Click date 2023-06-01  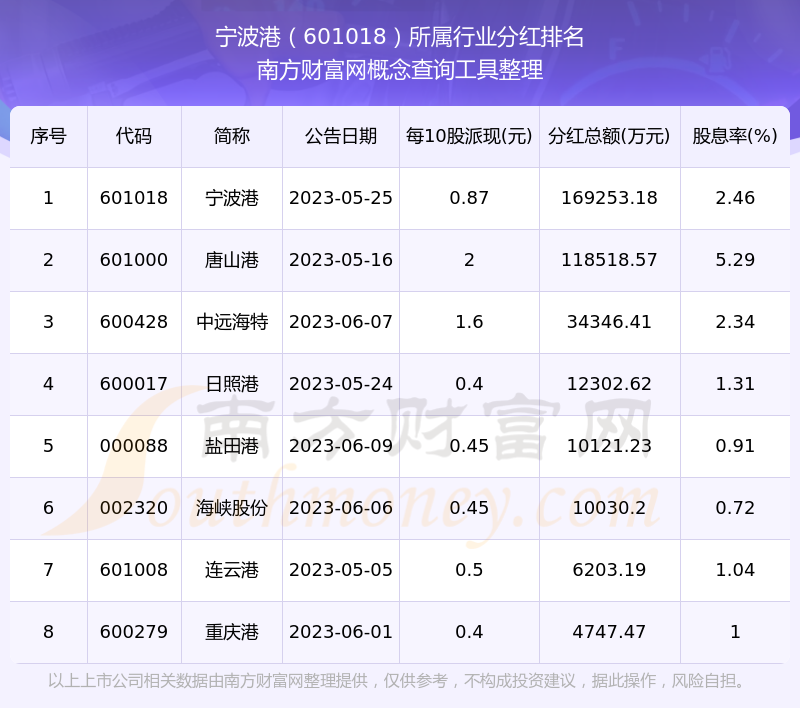point(341,632)
